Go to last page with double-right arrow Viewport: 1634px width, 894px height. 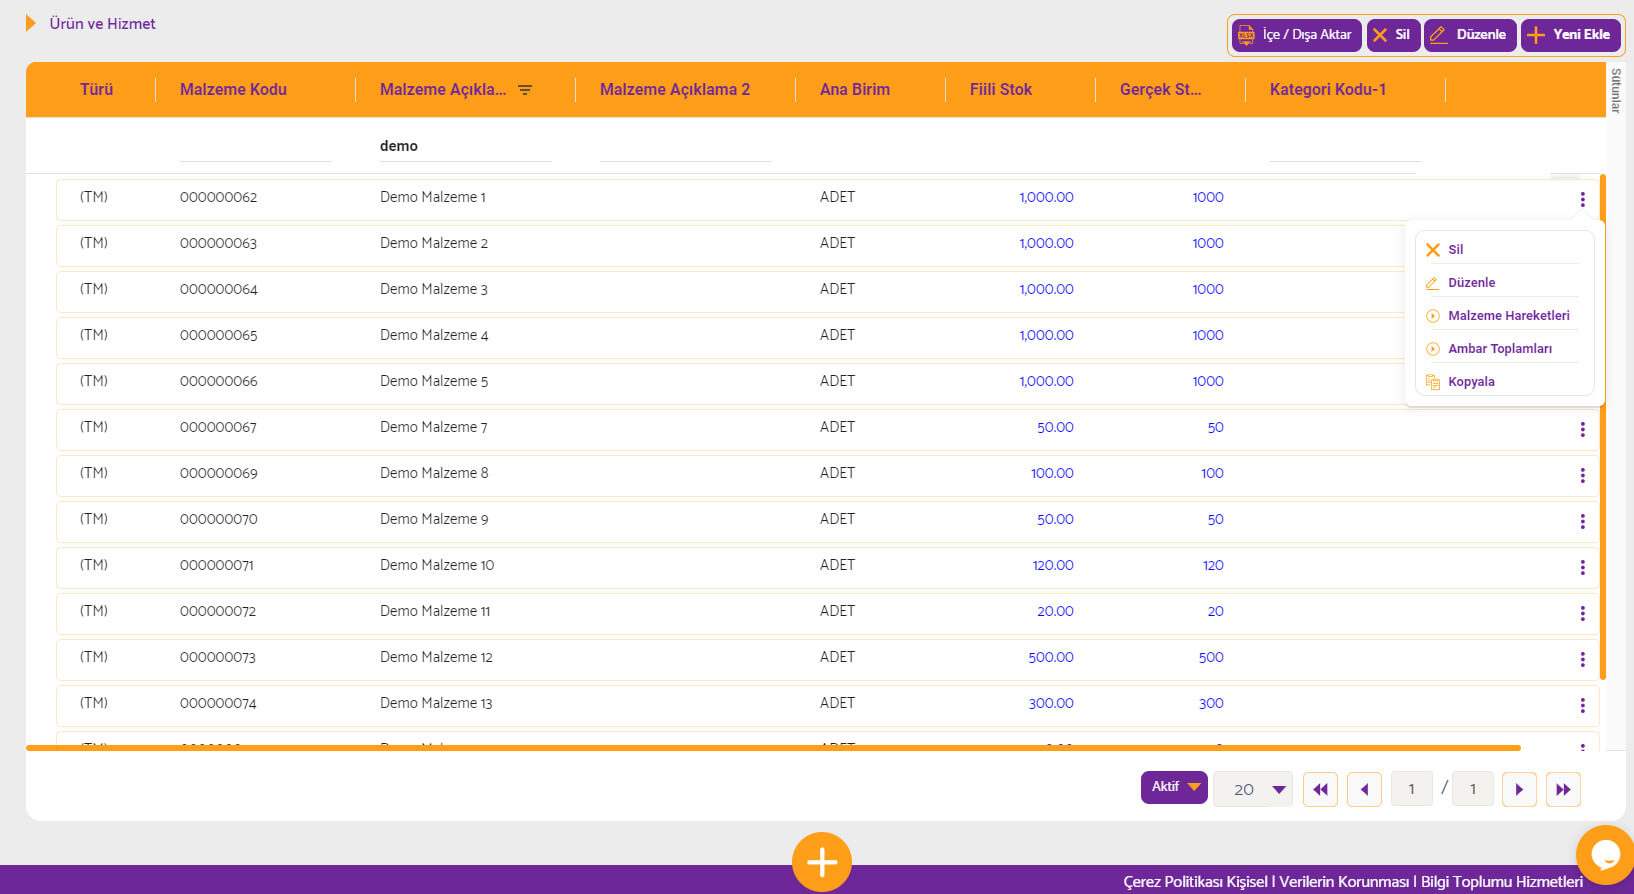pyautogui.click(x=1563, y=789)
